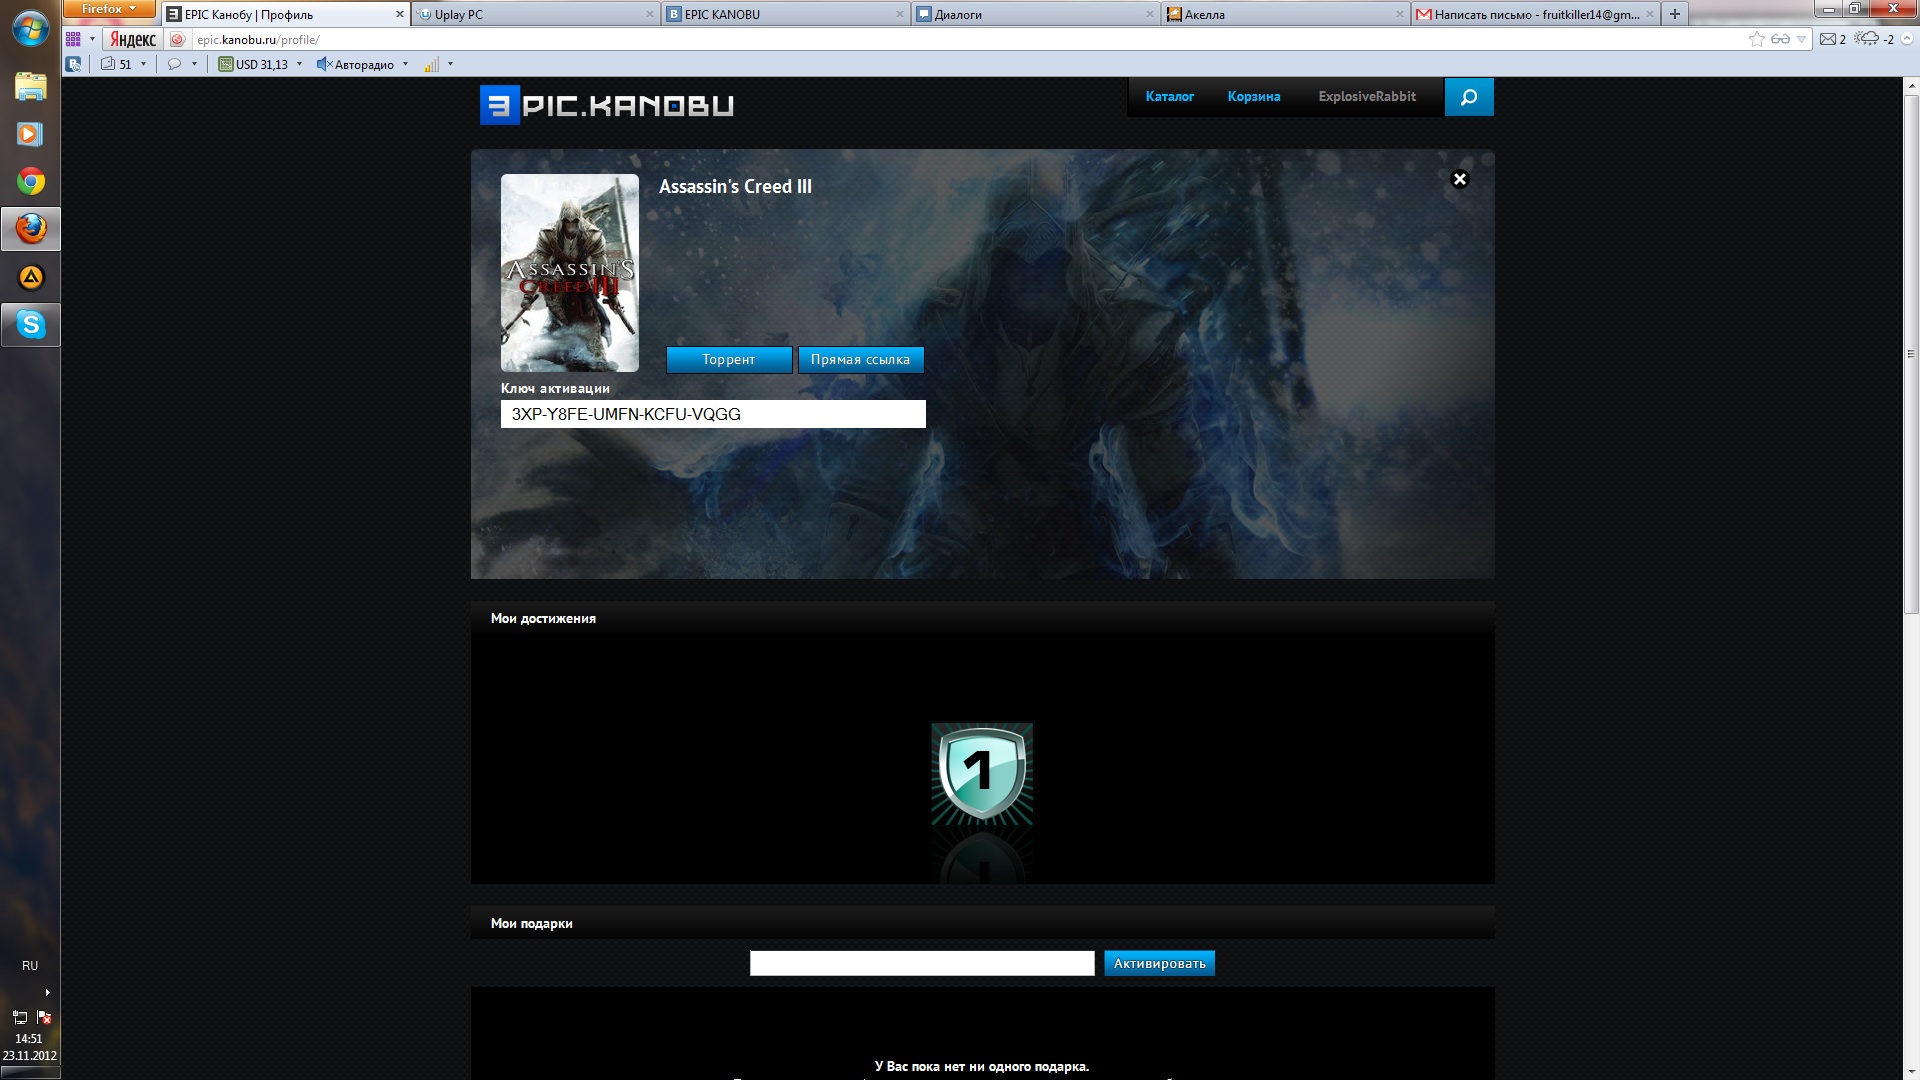Image resolution: width=1920 pixels, height=1080 pixels.
Task: Open the Firefox menu button
Action: tap(109, 9)
